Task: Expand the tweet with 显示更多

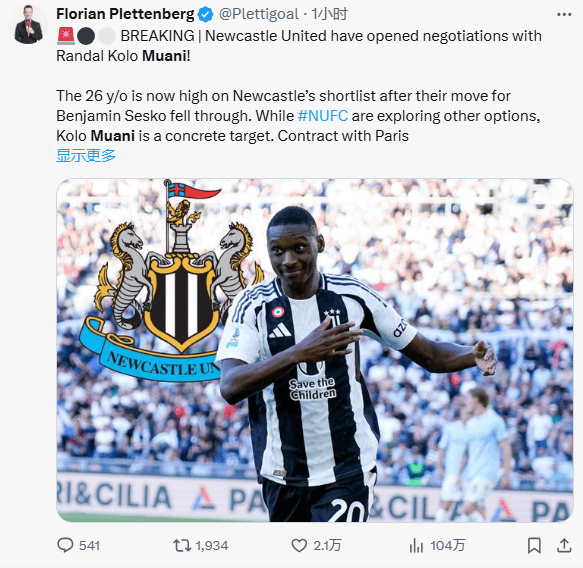Action: click(86, 155)
